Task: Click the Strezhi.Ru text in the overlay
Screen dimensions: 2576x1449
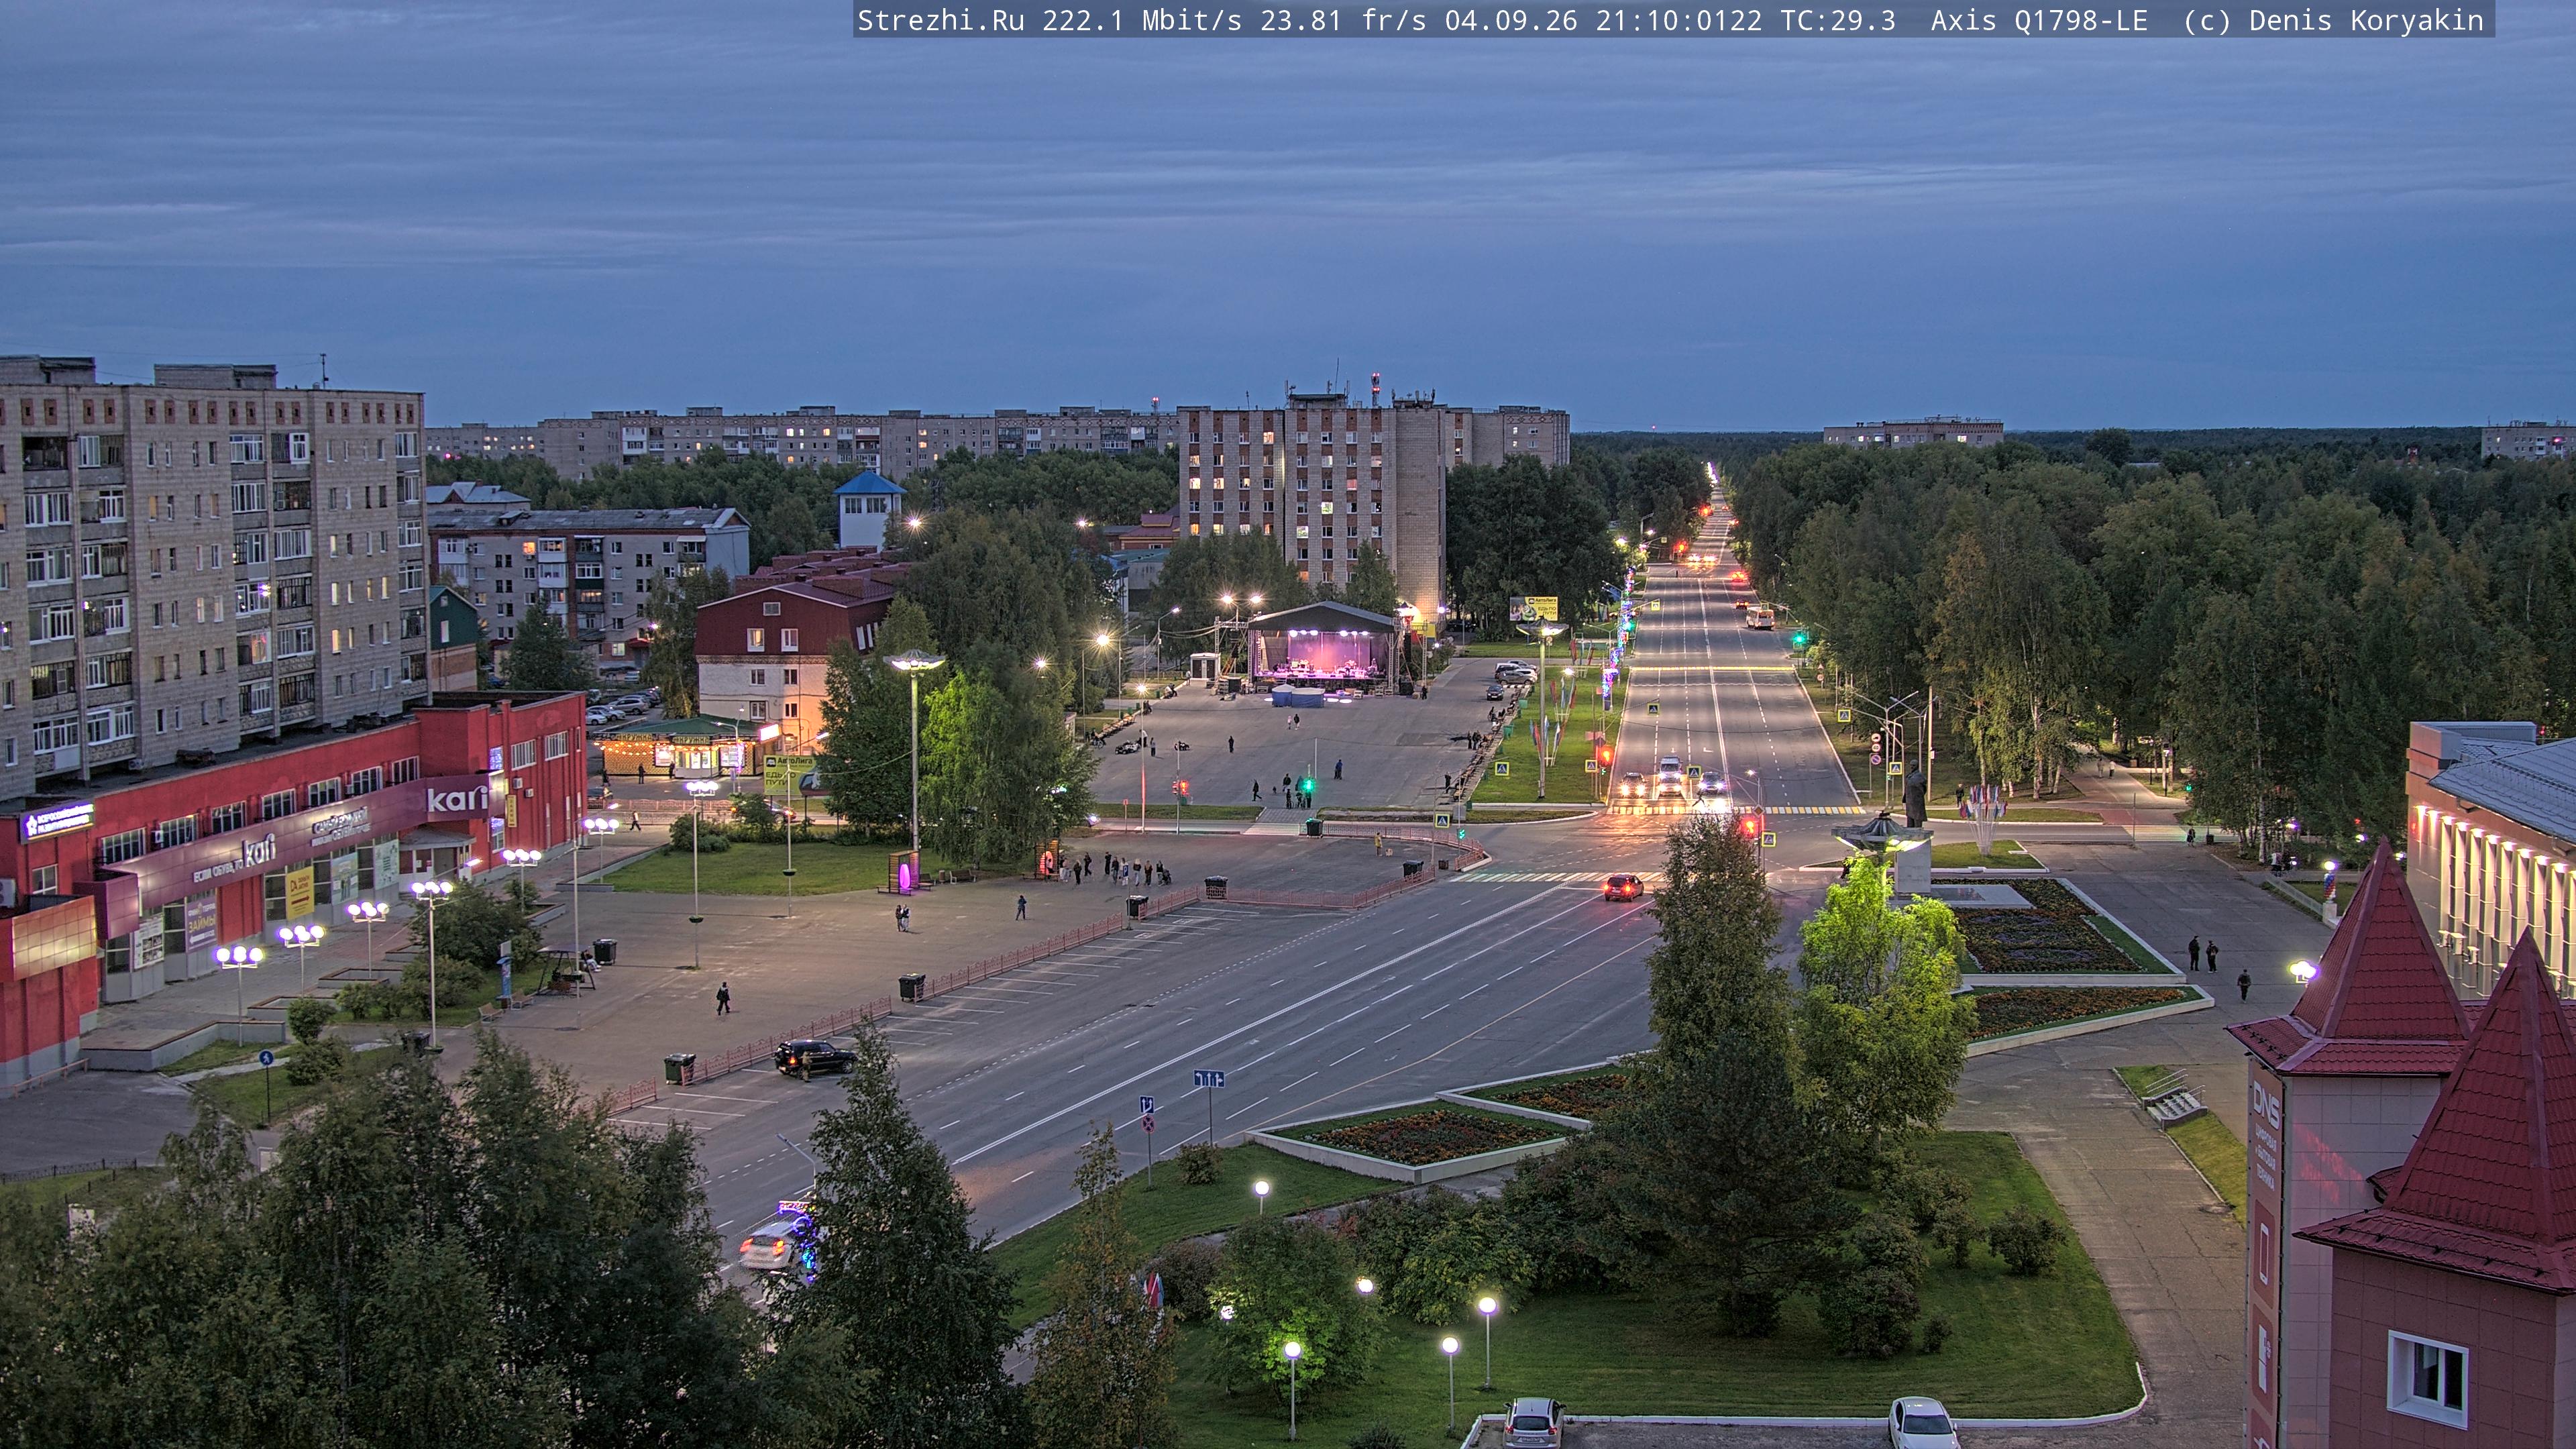Action: point(940,20)
